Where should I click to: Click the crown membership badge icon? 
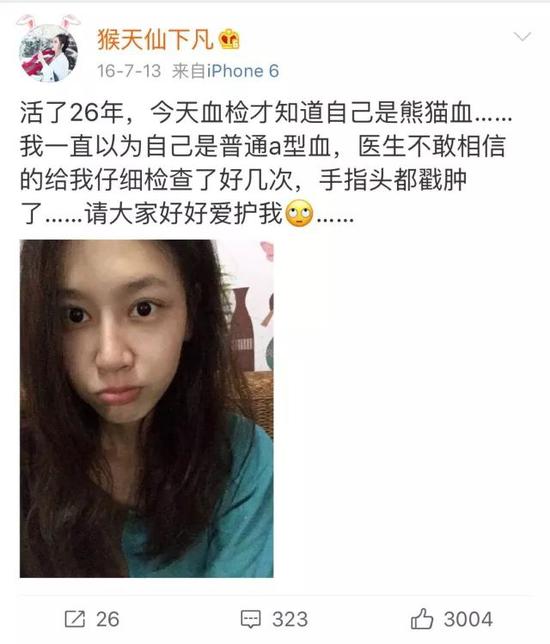(x=229, y=40)
